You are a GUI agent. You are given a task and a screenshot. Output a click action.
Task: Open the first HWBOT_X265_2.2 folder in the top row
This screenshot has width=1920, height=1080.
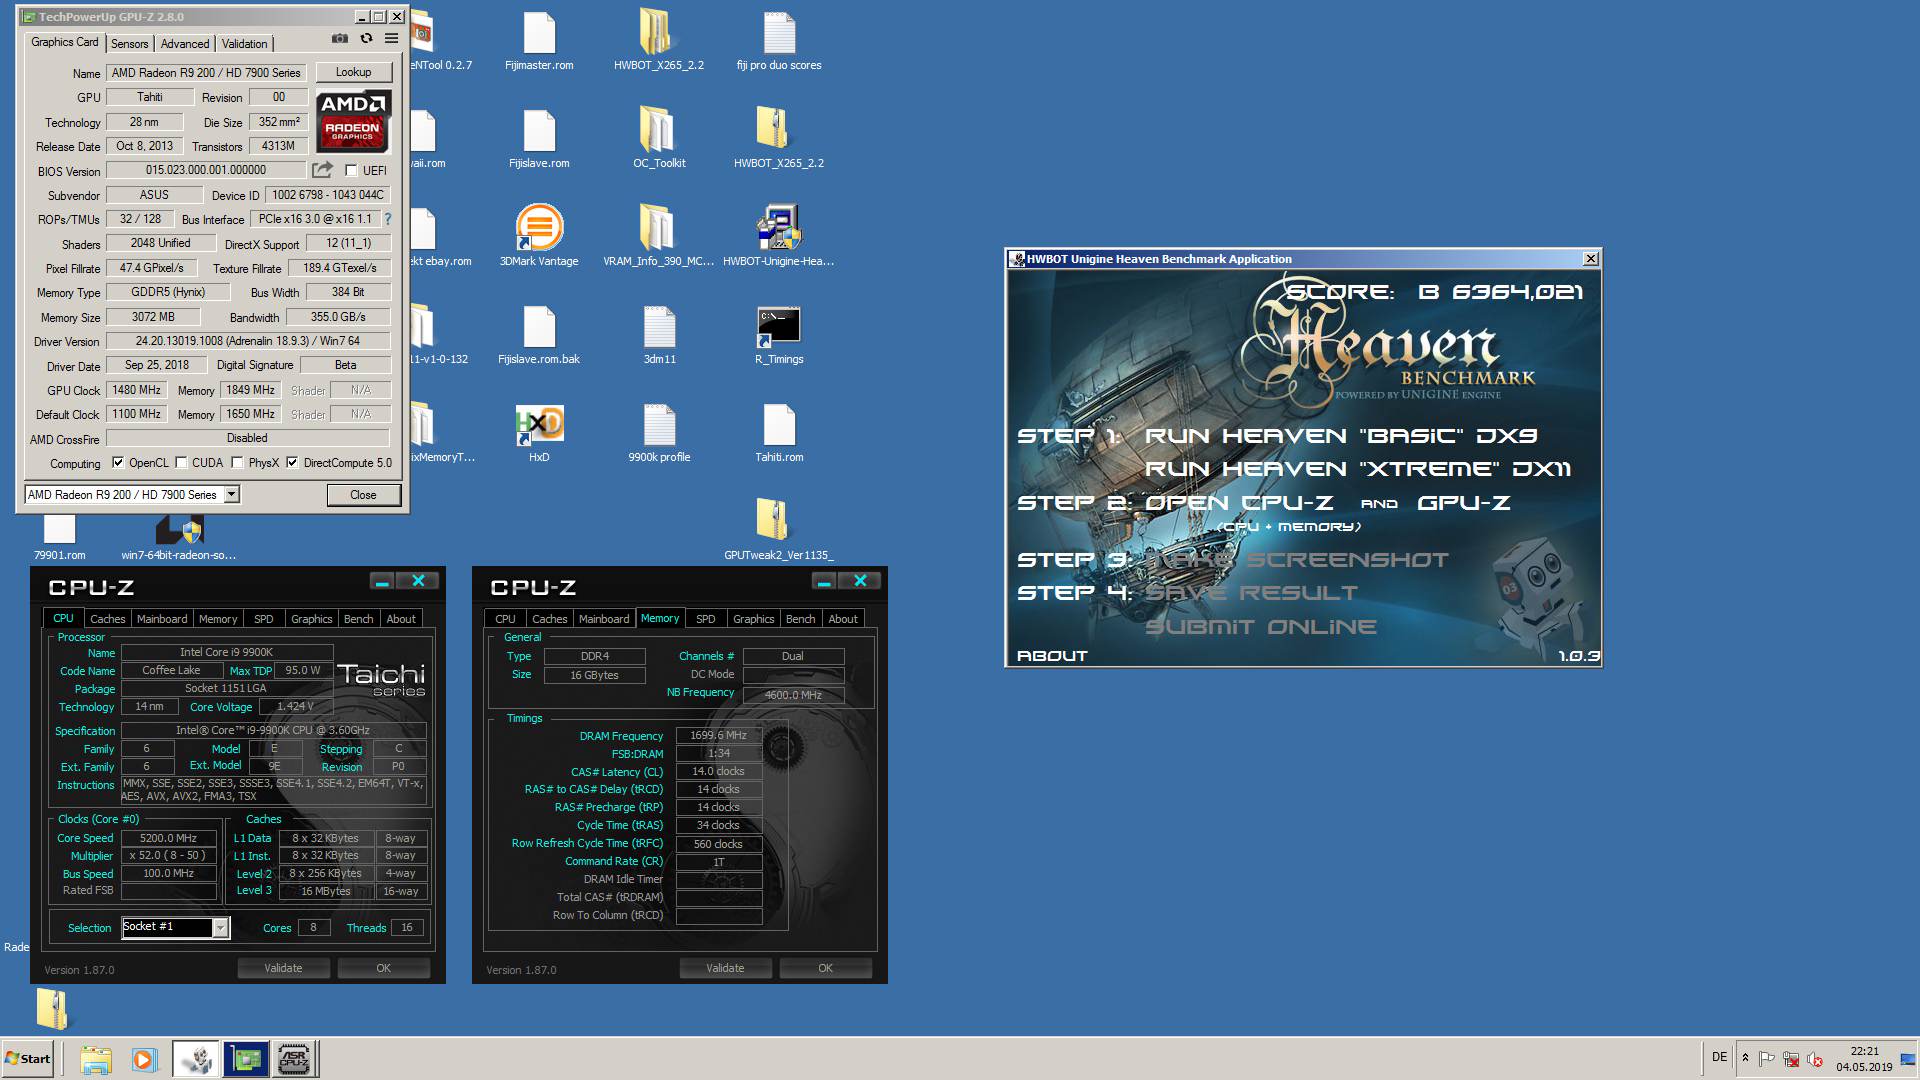coord(659,40)
